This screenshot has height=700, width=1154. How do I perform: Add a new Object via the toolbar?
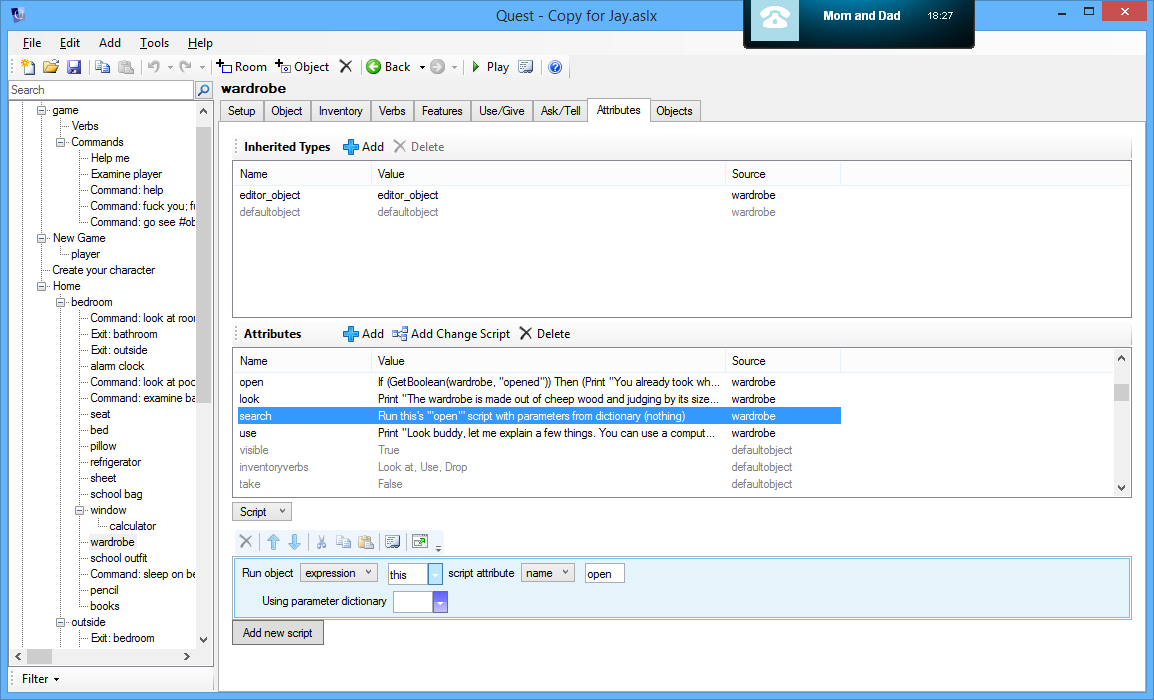[303, 67]
